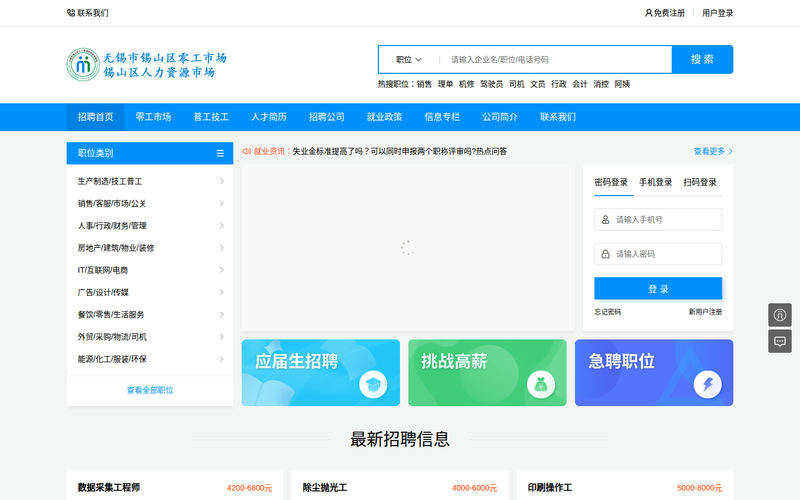
Task: Expand 人事/行政/财务/管理 category
Action: (150, 226)
